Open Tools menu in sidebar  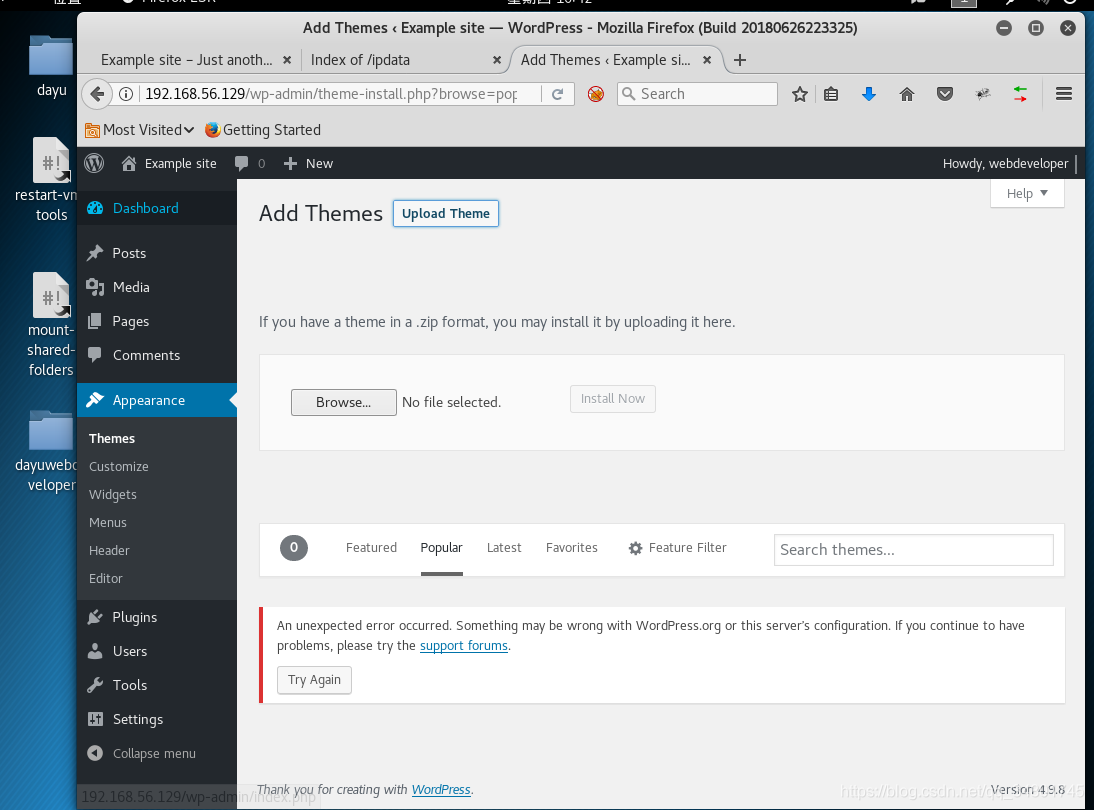pos(157,685)
